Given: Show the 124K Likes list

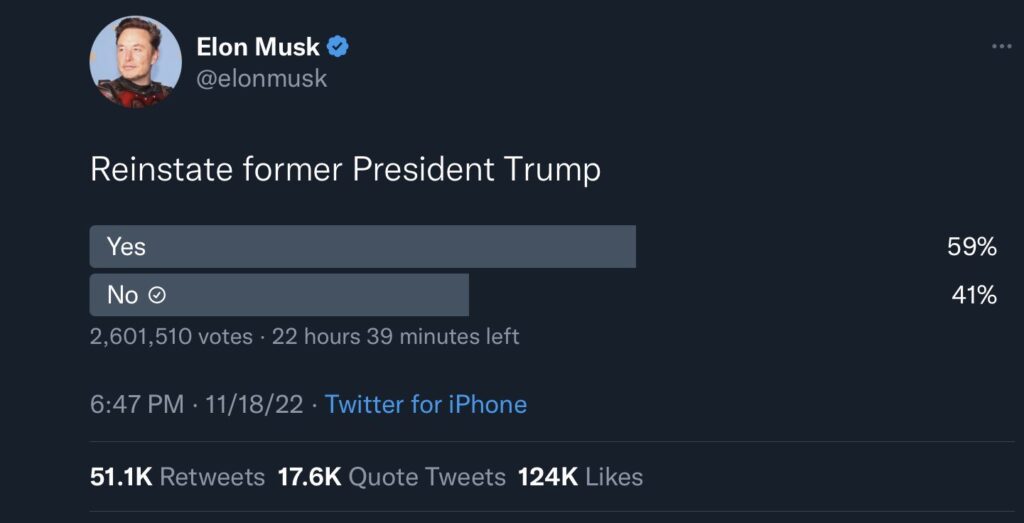Looking at the screenshot, I should 580,477.
